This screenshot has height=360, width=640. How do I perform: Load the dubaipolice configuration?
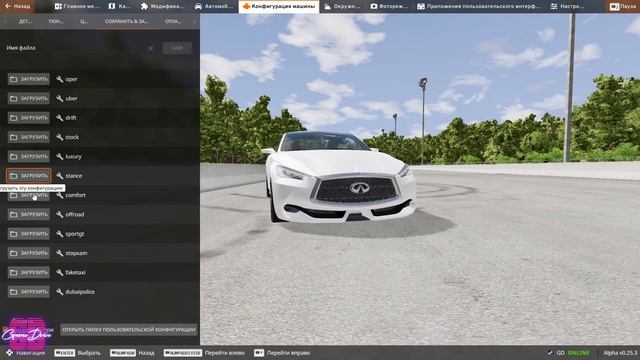click(x=29, y=292)
